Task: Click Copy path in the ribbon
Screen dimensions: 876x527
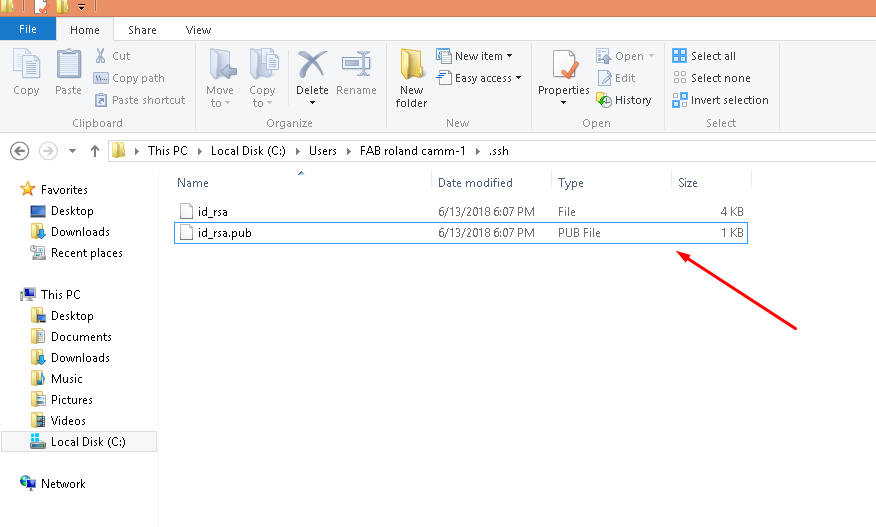Action: tap(129, 78)
